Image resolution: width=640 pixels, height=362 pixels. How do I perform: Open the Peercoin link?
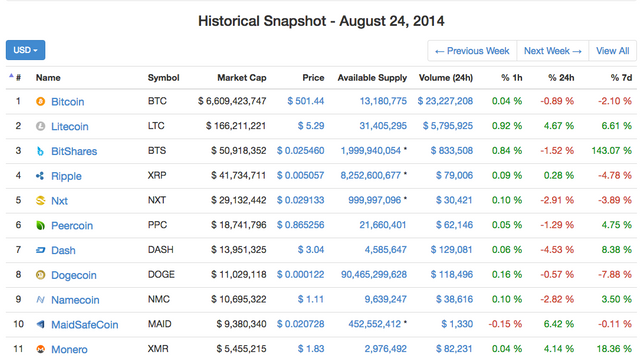(72, 226)
